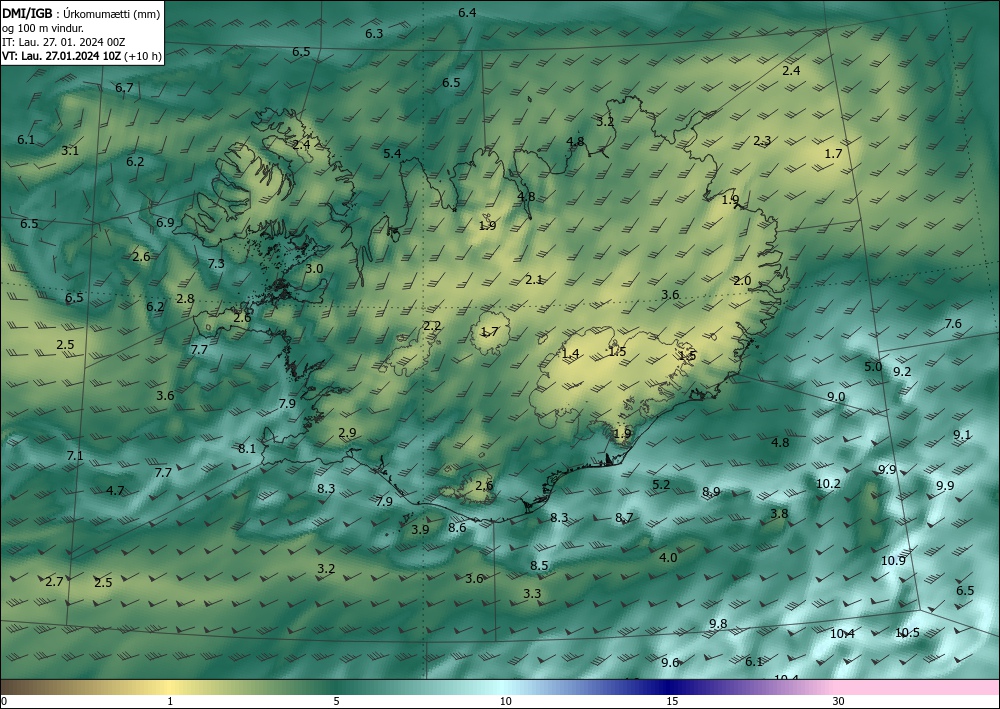This screenshot has width=1000, height=709.
Task: Select the 30 tick on the color scale
Action: 839,702
